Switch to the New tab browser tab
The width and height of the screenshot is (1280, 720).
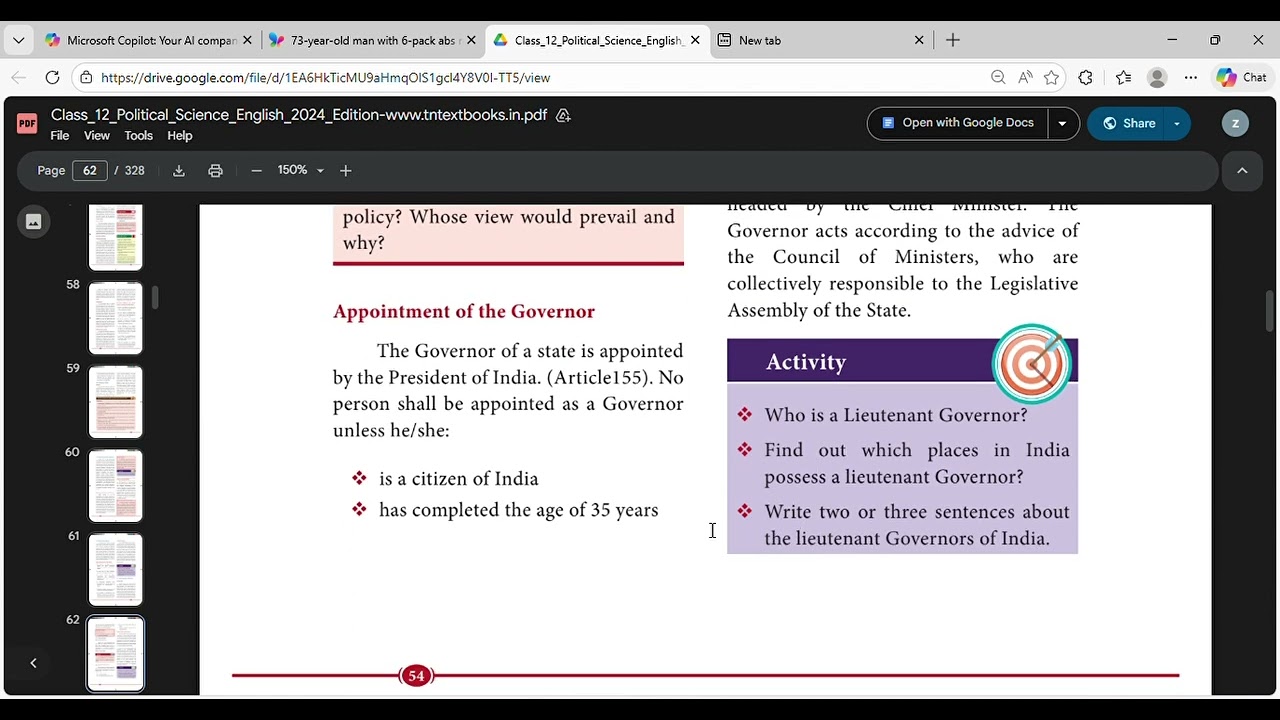coord(820,40)
